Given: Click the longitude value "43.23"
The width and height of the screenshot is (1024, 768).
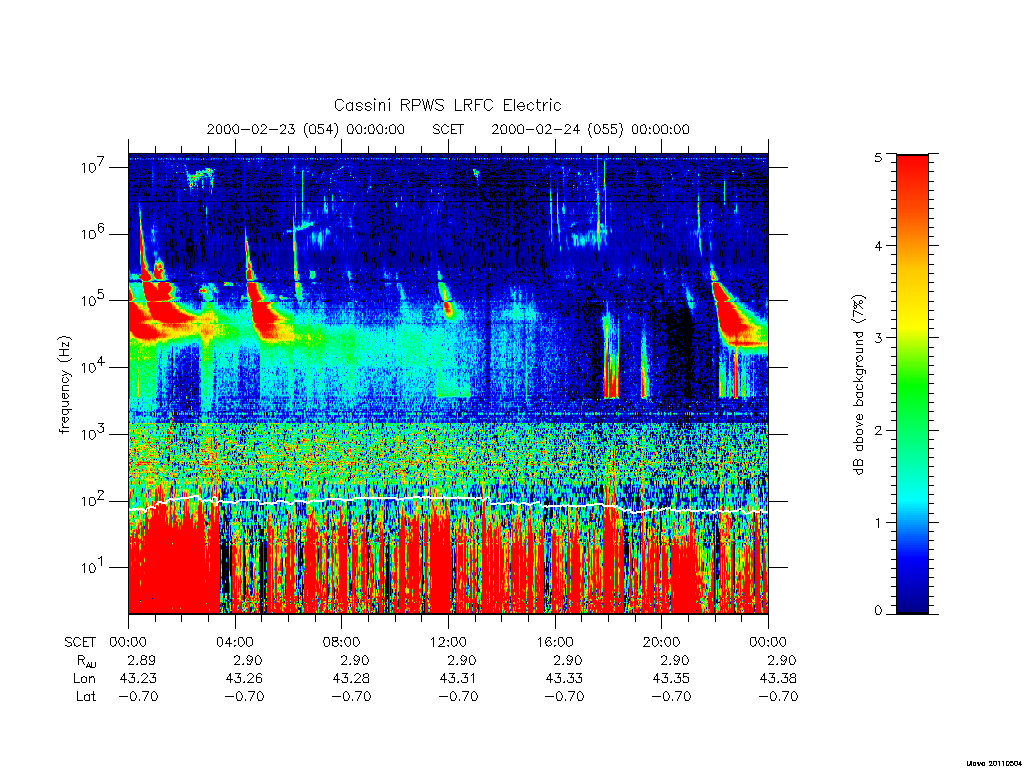Looking at the screenshot, I should [x=138, y=679].
